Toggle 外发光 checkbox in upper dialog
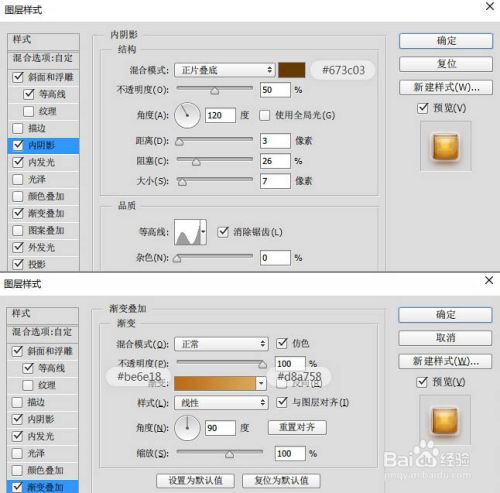Viewport: 500px width, 493px height. [x=18, y=247]
